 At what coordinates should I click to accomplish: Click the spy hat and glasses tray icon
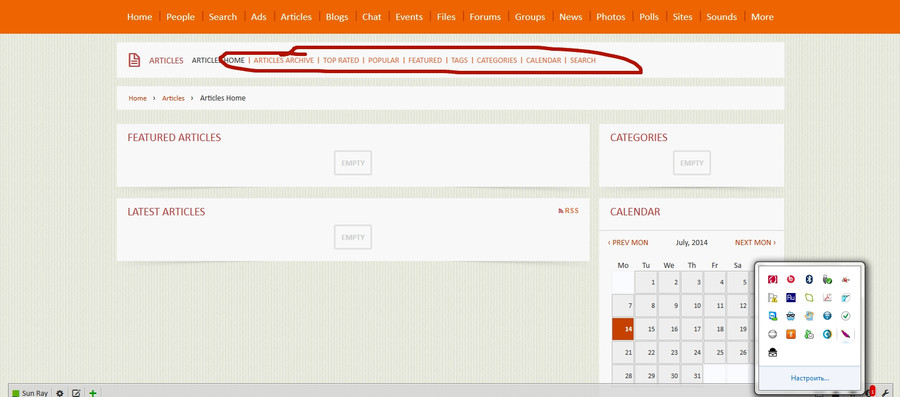tap(773, 352)
